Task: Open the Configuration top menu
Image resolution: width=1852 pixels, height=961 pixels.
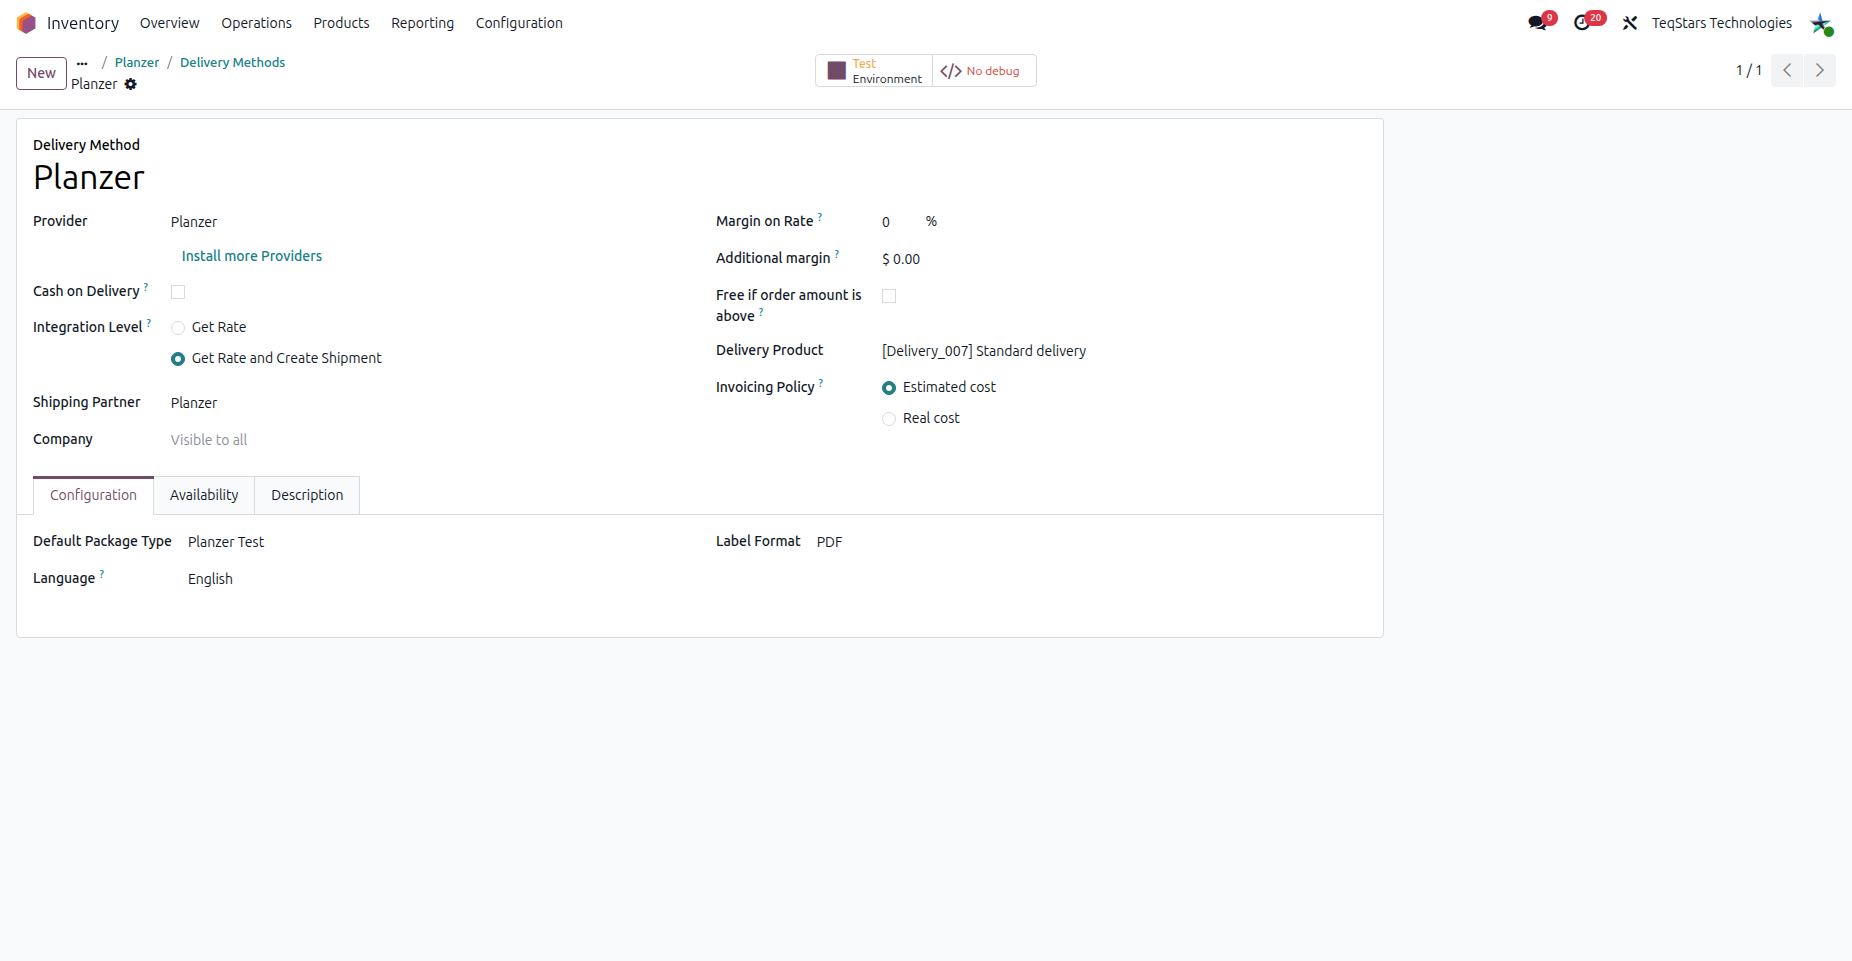Action: [x=519, y=23]
